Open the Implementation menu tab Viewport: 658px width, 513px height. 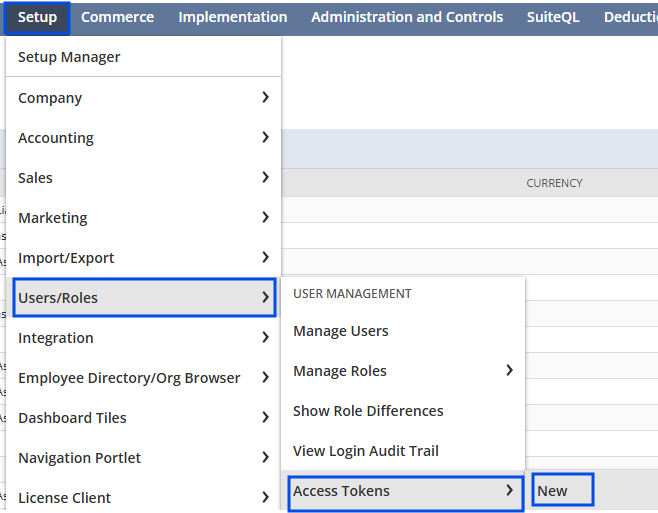[x=232, y=18]
